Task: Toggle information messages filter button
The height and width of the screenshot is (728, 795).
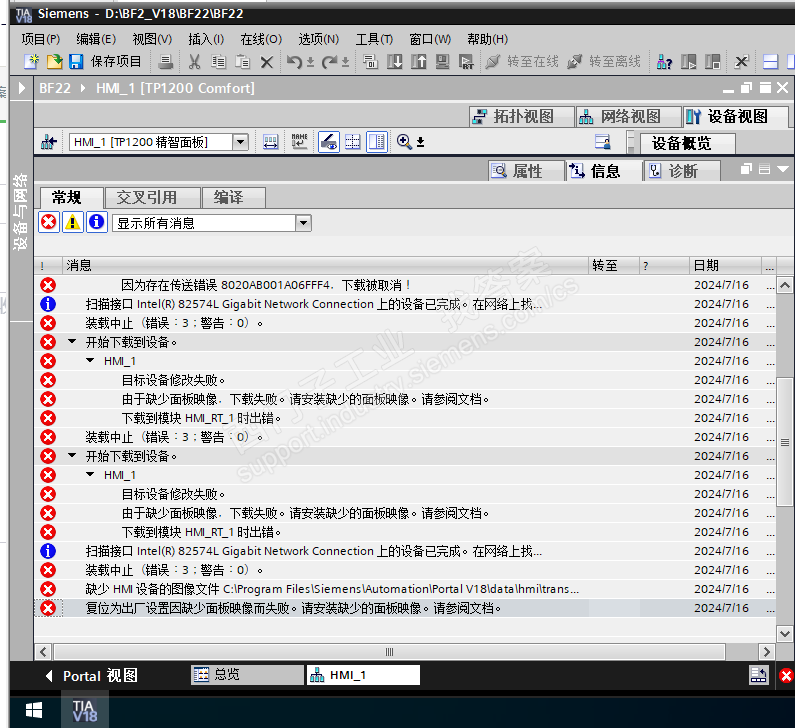Action: [96, 222]
